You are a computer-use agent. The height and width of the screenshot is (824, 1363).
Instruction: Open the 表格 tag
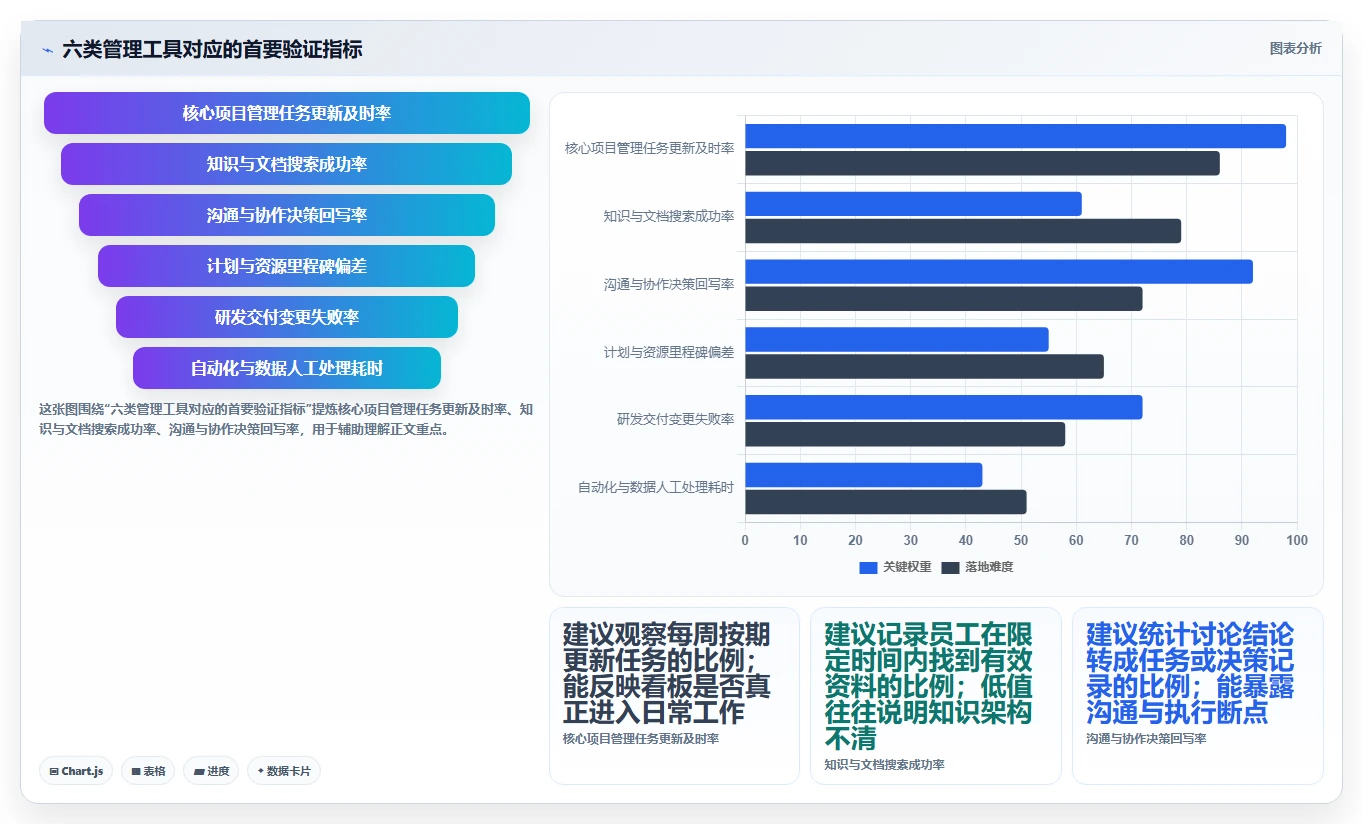point(148,771)
